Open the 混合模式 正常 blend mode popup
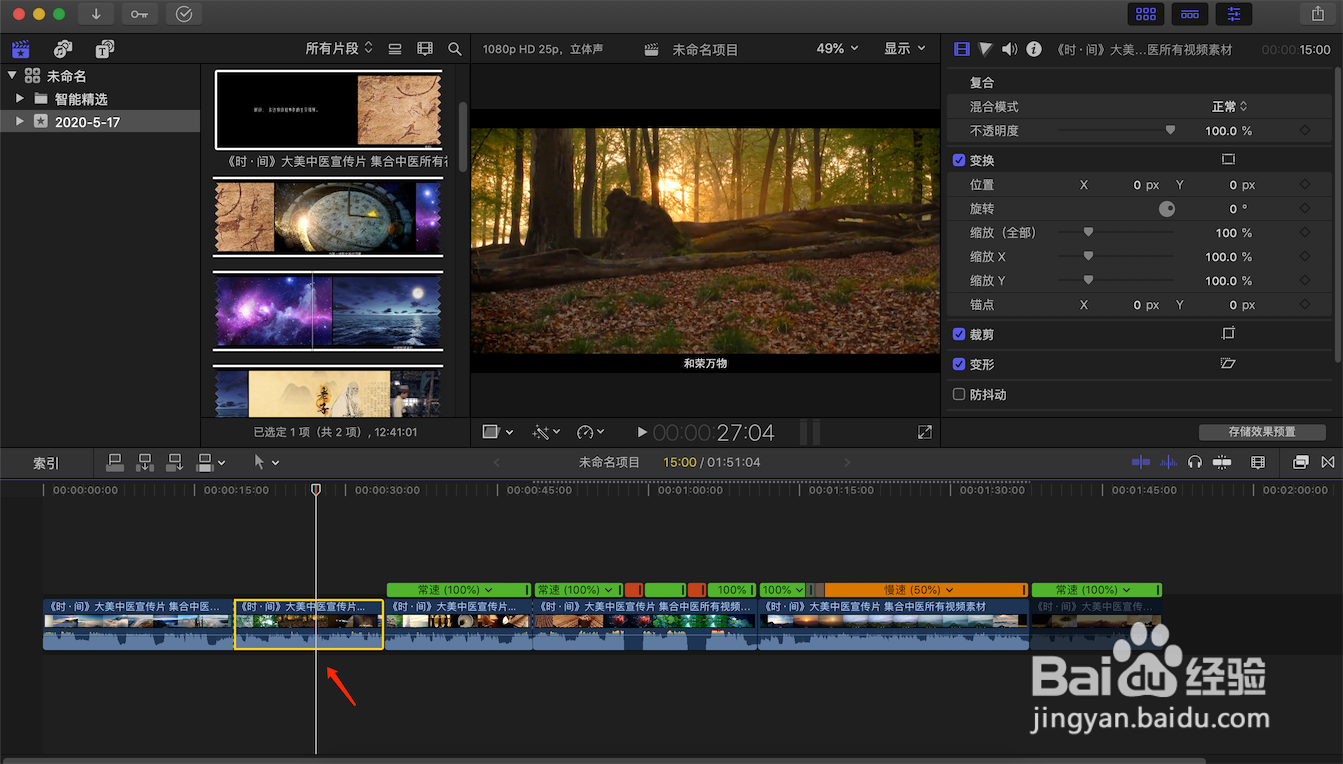 (1229, 107)
